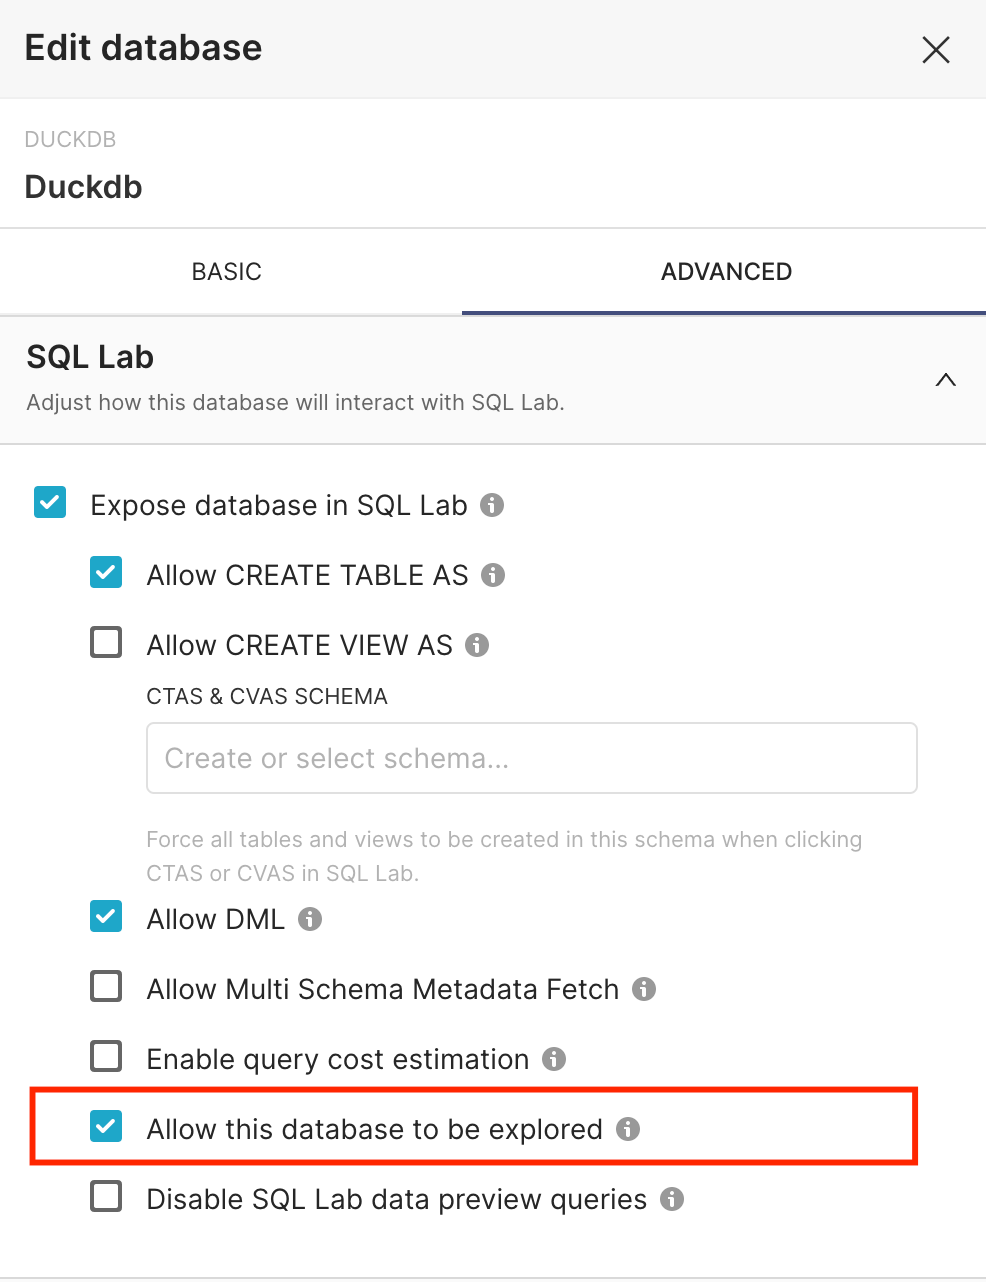Click the info icon next to Allow DML
The height and width of the screenshot is (1282, 986).
310,919
